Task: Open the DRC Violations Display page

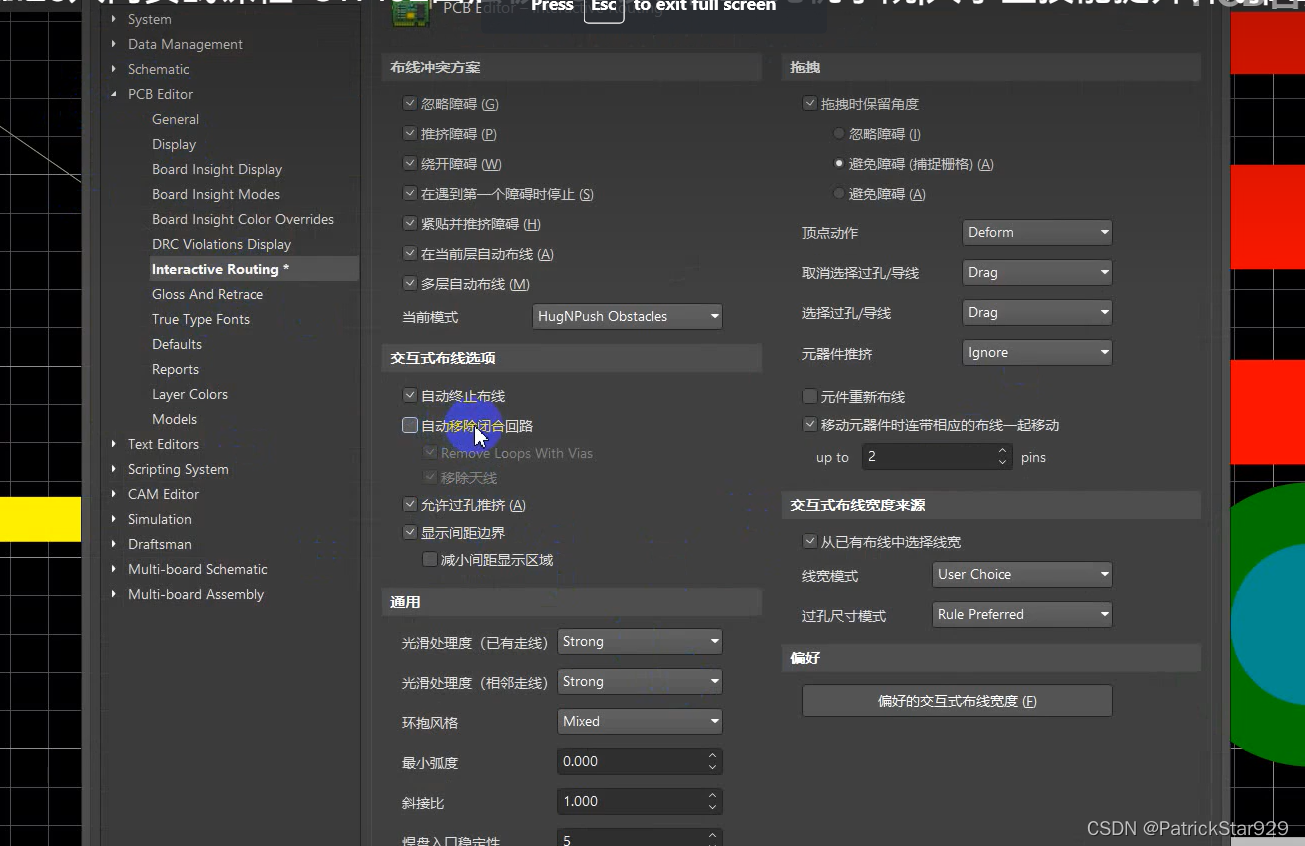Action: 222,244
